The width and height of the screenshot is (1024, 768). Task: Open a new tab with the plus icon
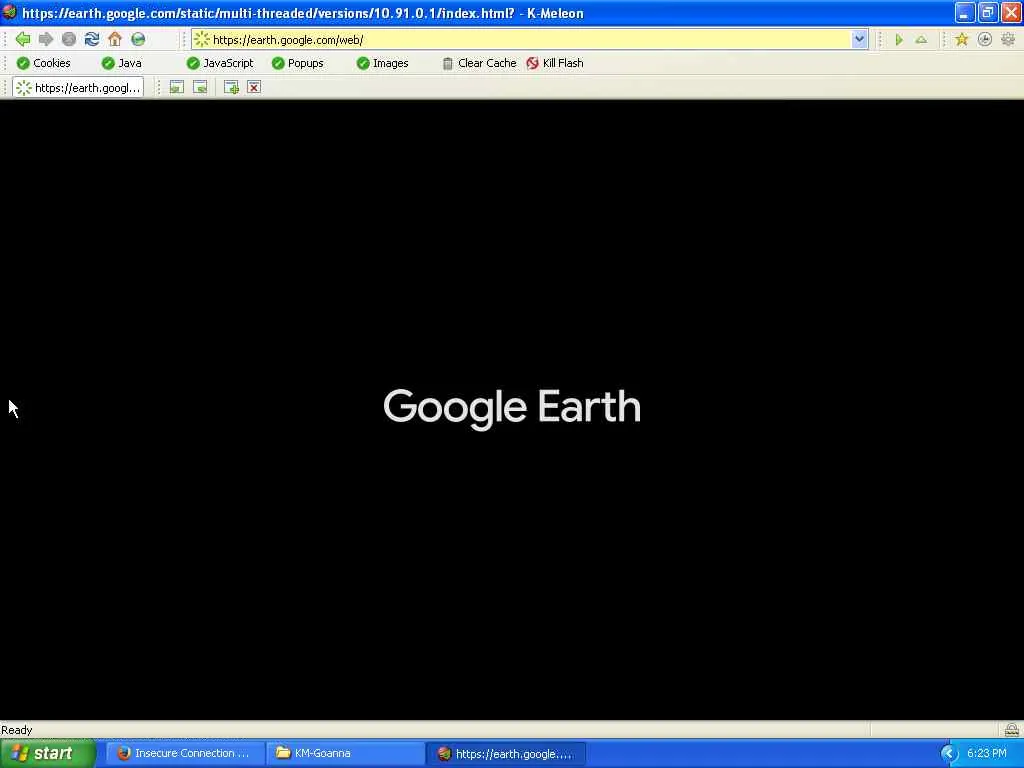pyautogui.click(x=231, y=87)
